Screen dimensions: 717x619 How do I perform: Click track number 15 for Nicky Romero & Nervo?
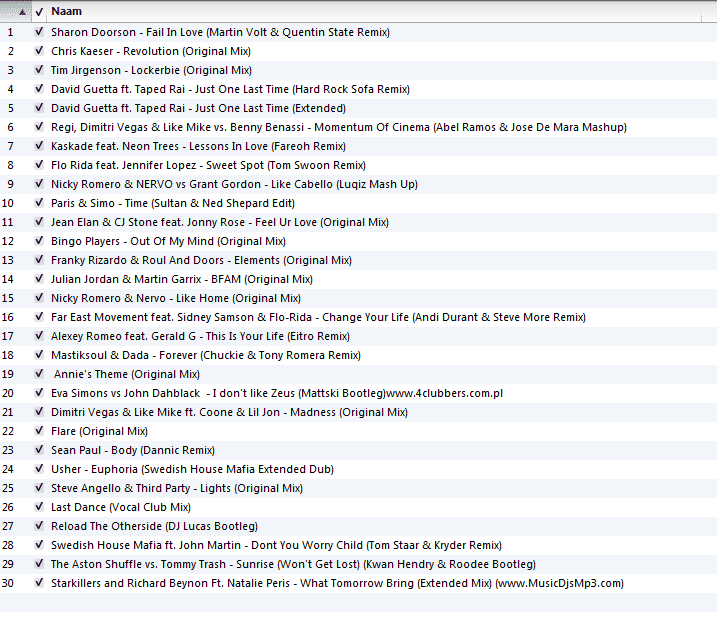point(10,298)
